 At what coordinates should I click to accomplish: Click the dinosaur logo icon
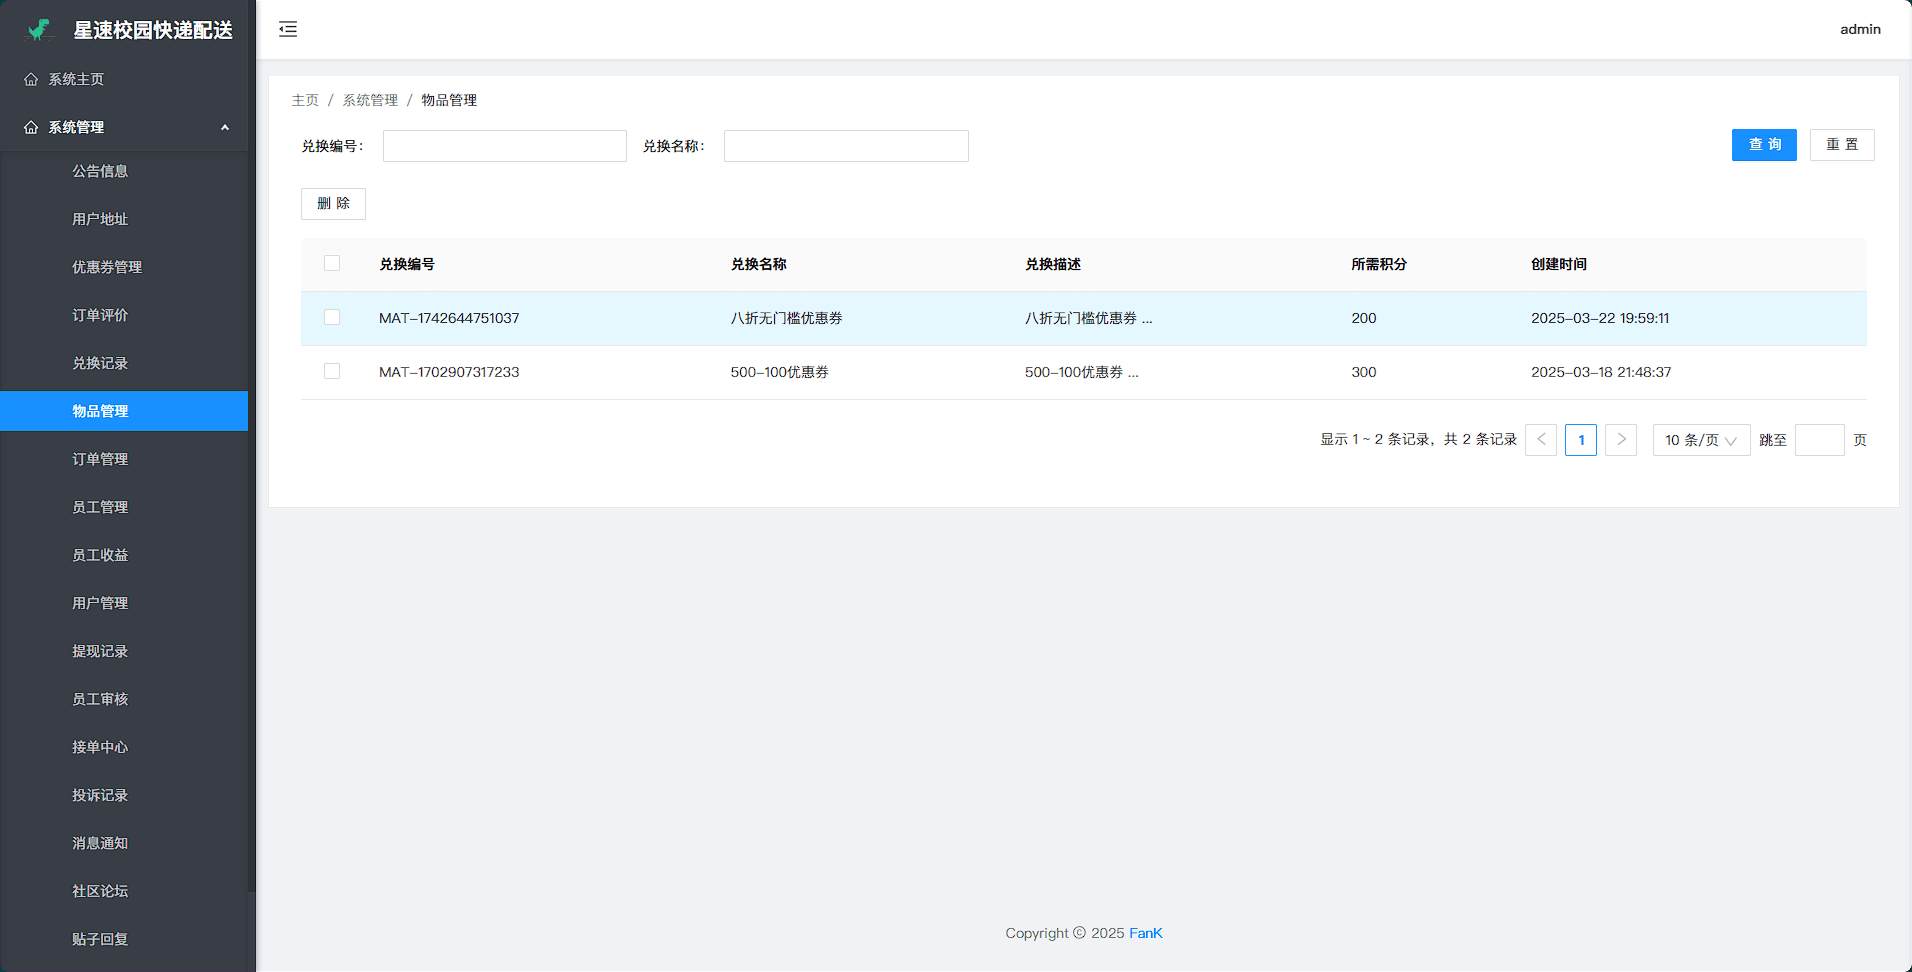[39, 30]
